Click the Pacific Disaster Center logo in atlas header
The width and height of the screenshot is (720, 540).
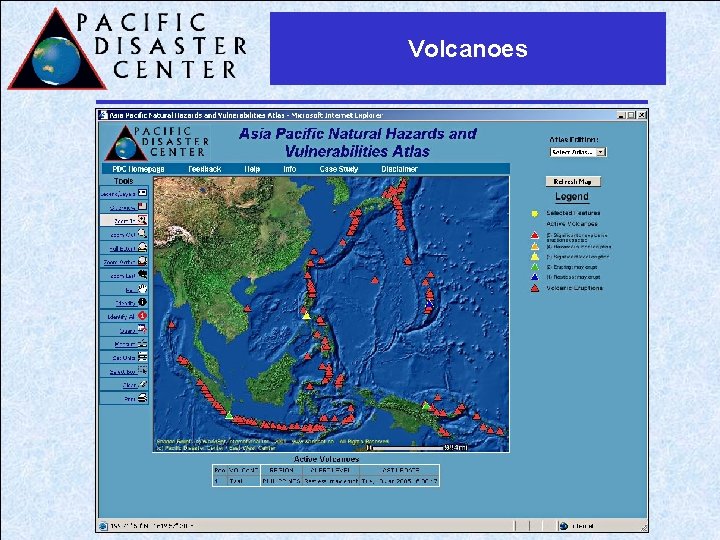(x=157, y=143)
